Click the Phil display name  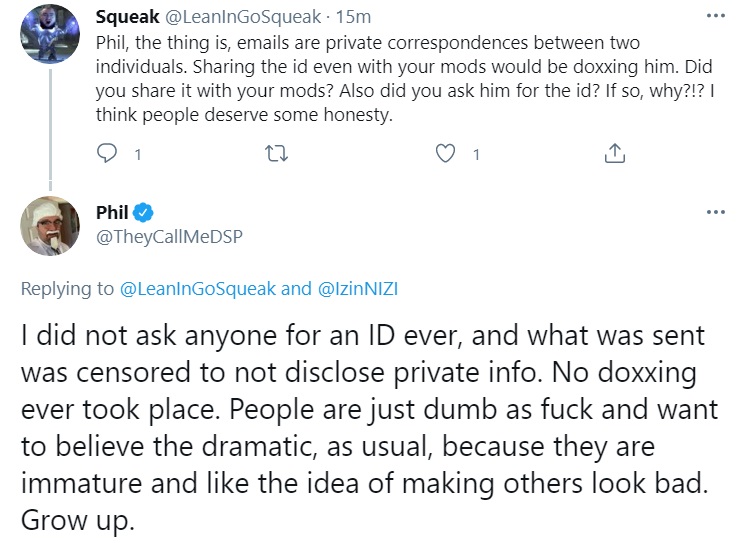(112, 212)
